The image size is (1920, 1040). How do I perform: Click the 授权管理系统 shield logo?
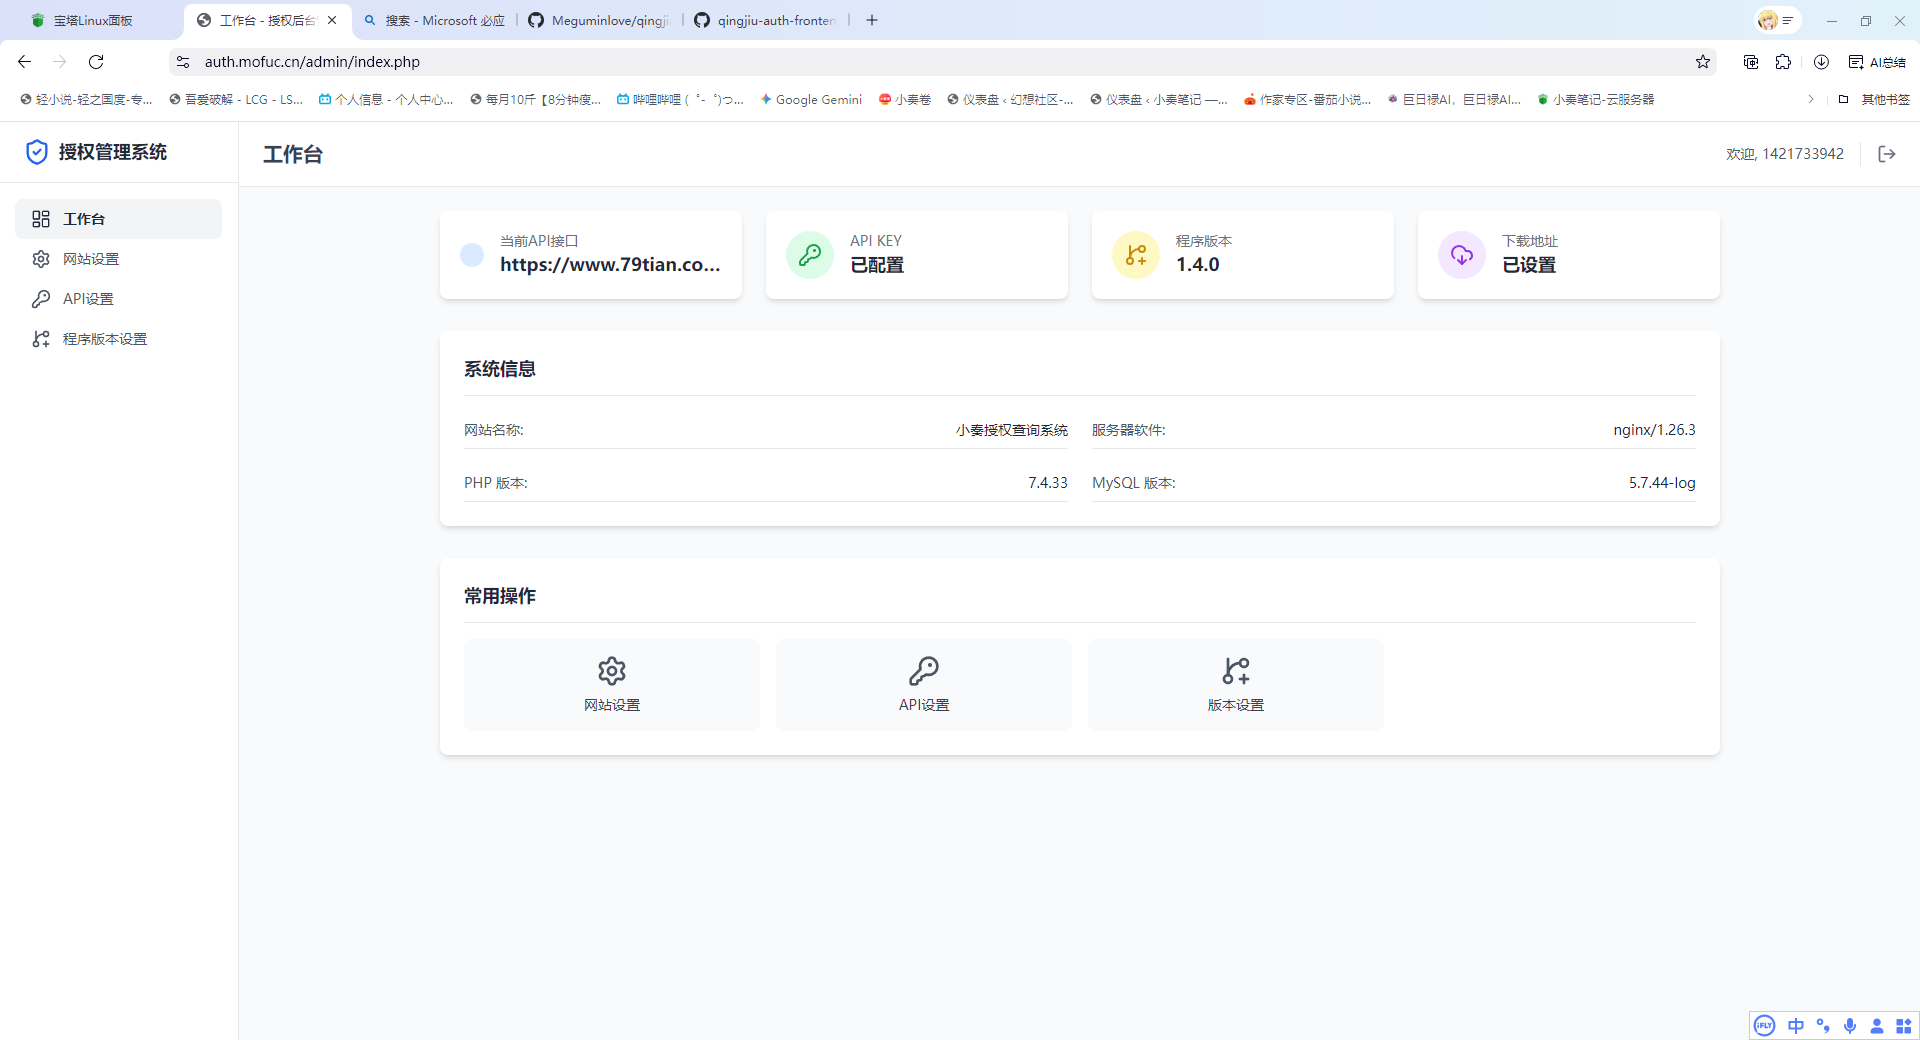coord(37,152)
